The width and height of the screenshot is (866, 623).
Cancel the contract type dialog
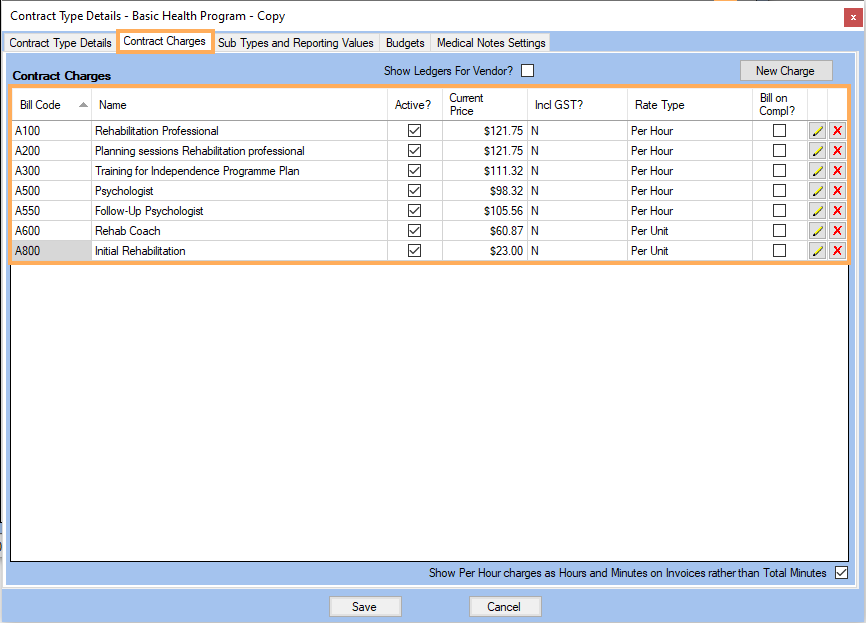[504, 606]
